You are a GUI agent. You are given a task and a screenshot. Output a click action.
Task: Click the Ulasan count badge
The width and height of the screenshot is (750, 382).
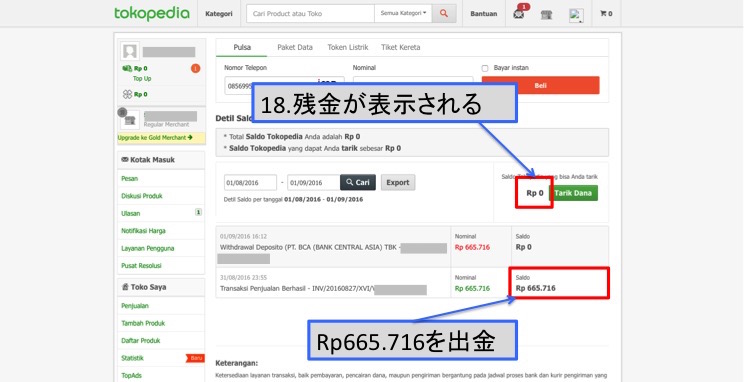[198, 212]
